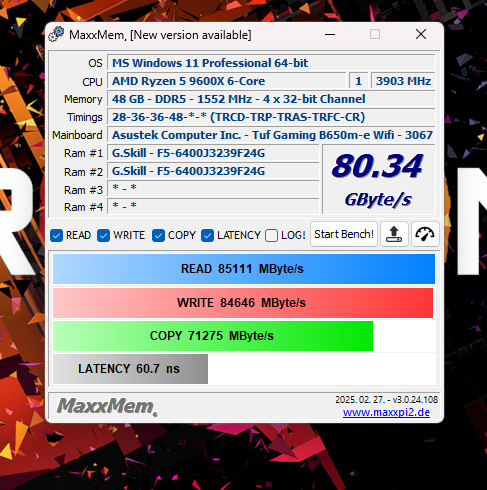487x490 pixels.
Task: Click Ram #1 G.Skill module entry
Action: (x=213, y=153)
